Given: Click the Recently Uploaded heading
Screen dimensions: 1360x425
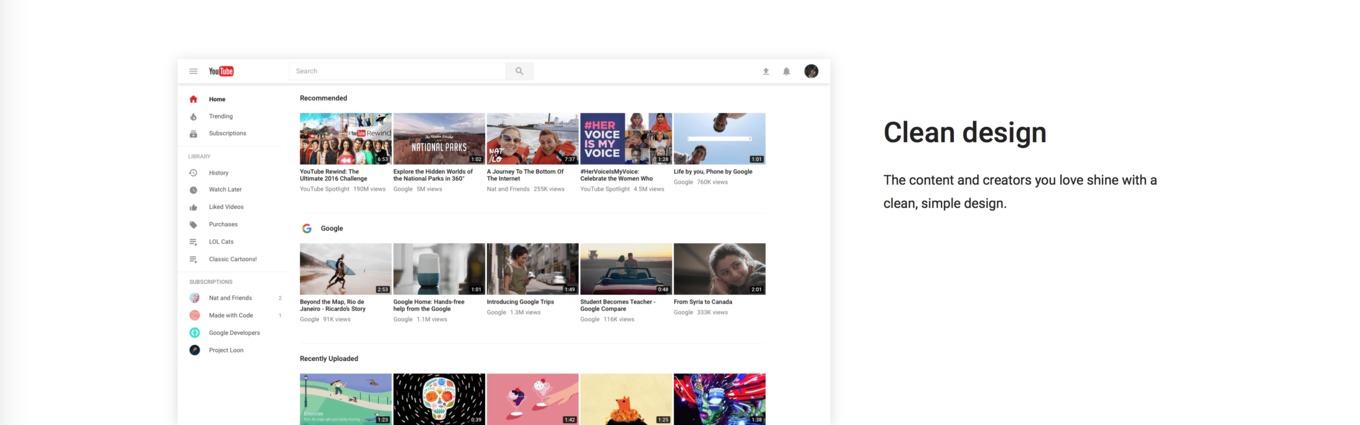Looking at the screenshot, I should [x=329, y=359].
